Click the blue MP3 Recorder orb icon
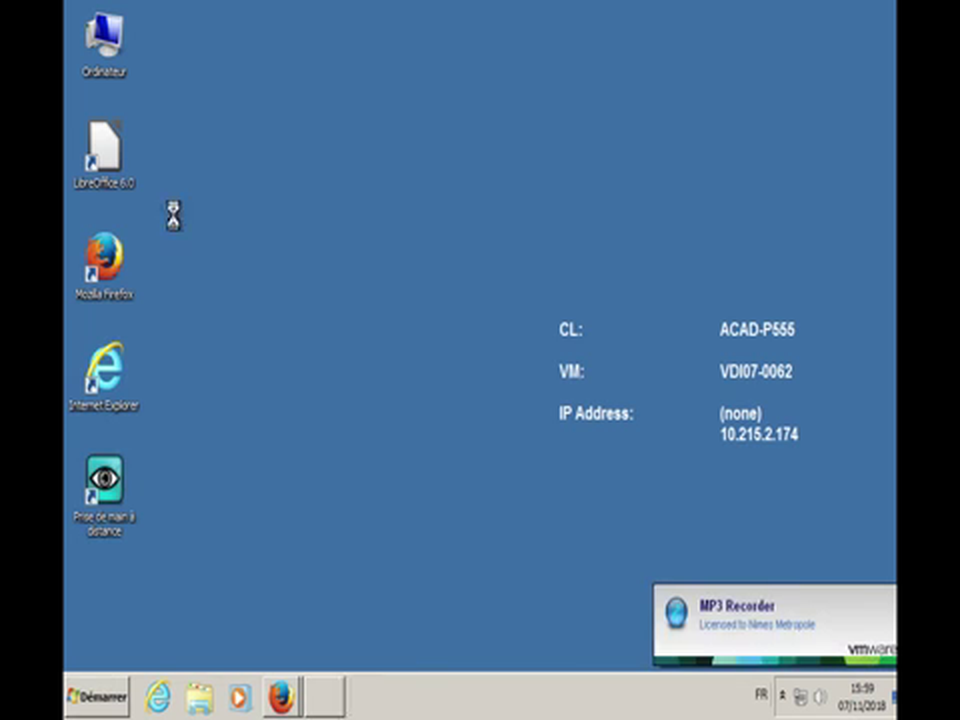Image resolution: width=960 pixels, height=720 pixels. (x=677, y=612)
